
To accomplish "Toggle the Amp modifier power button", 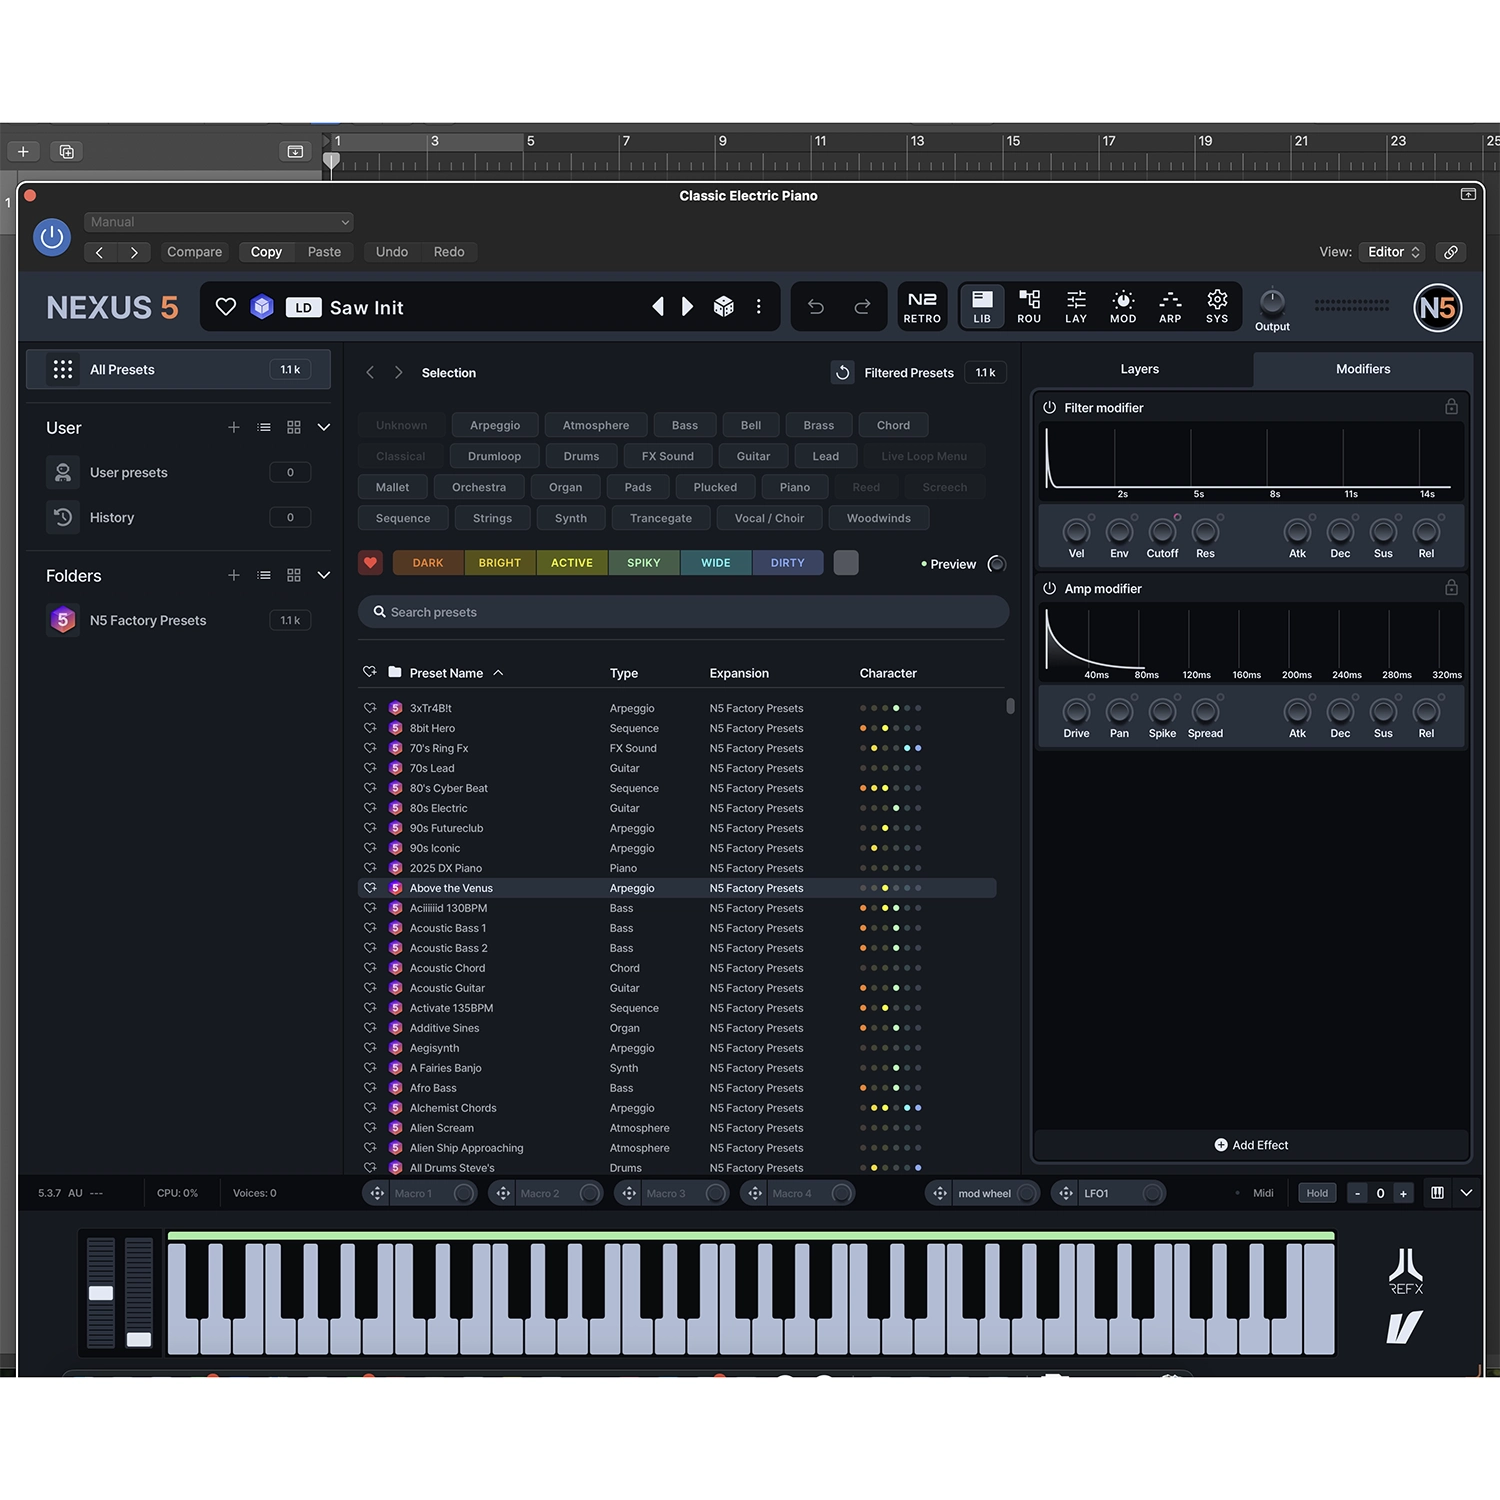I will pos(1050,588).
